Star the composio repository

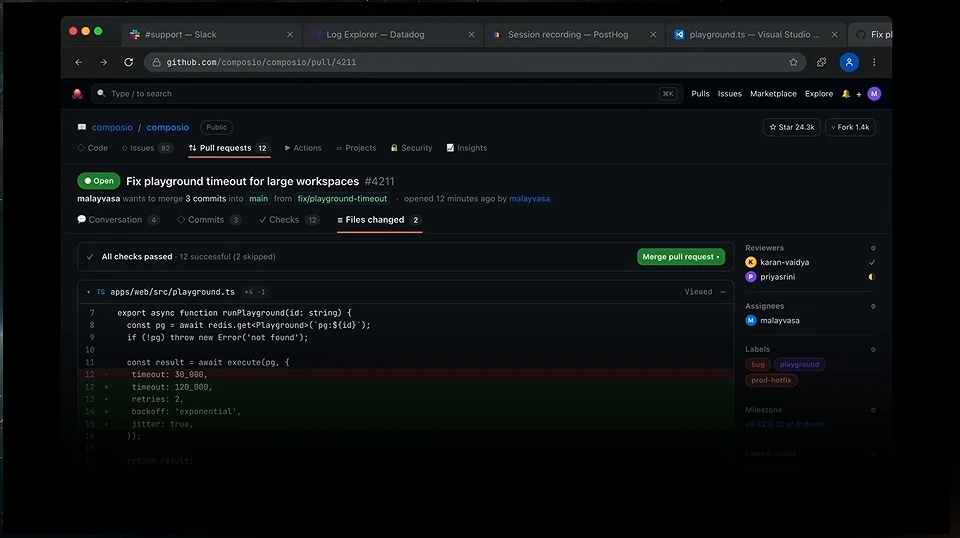click(792, 127)
